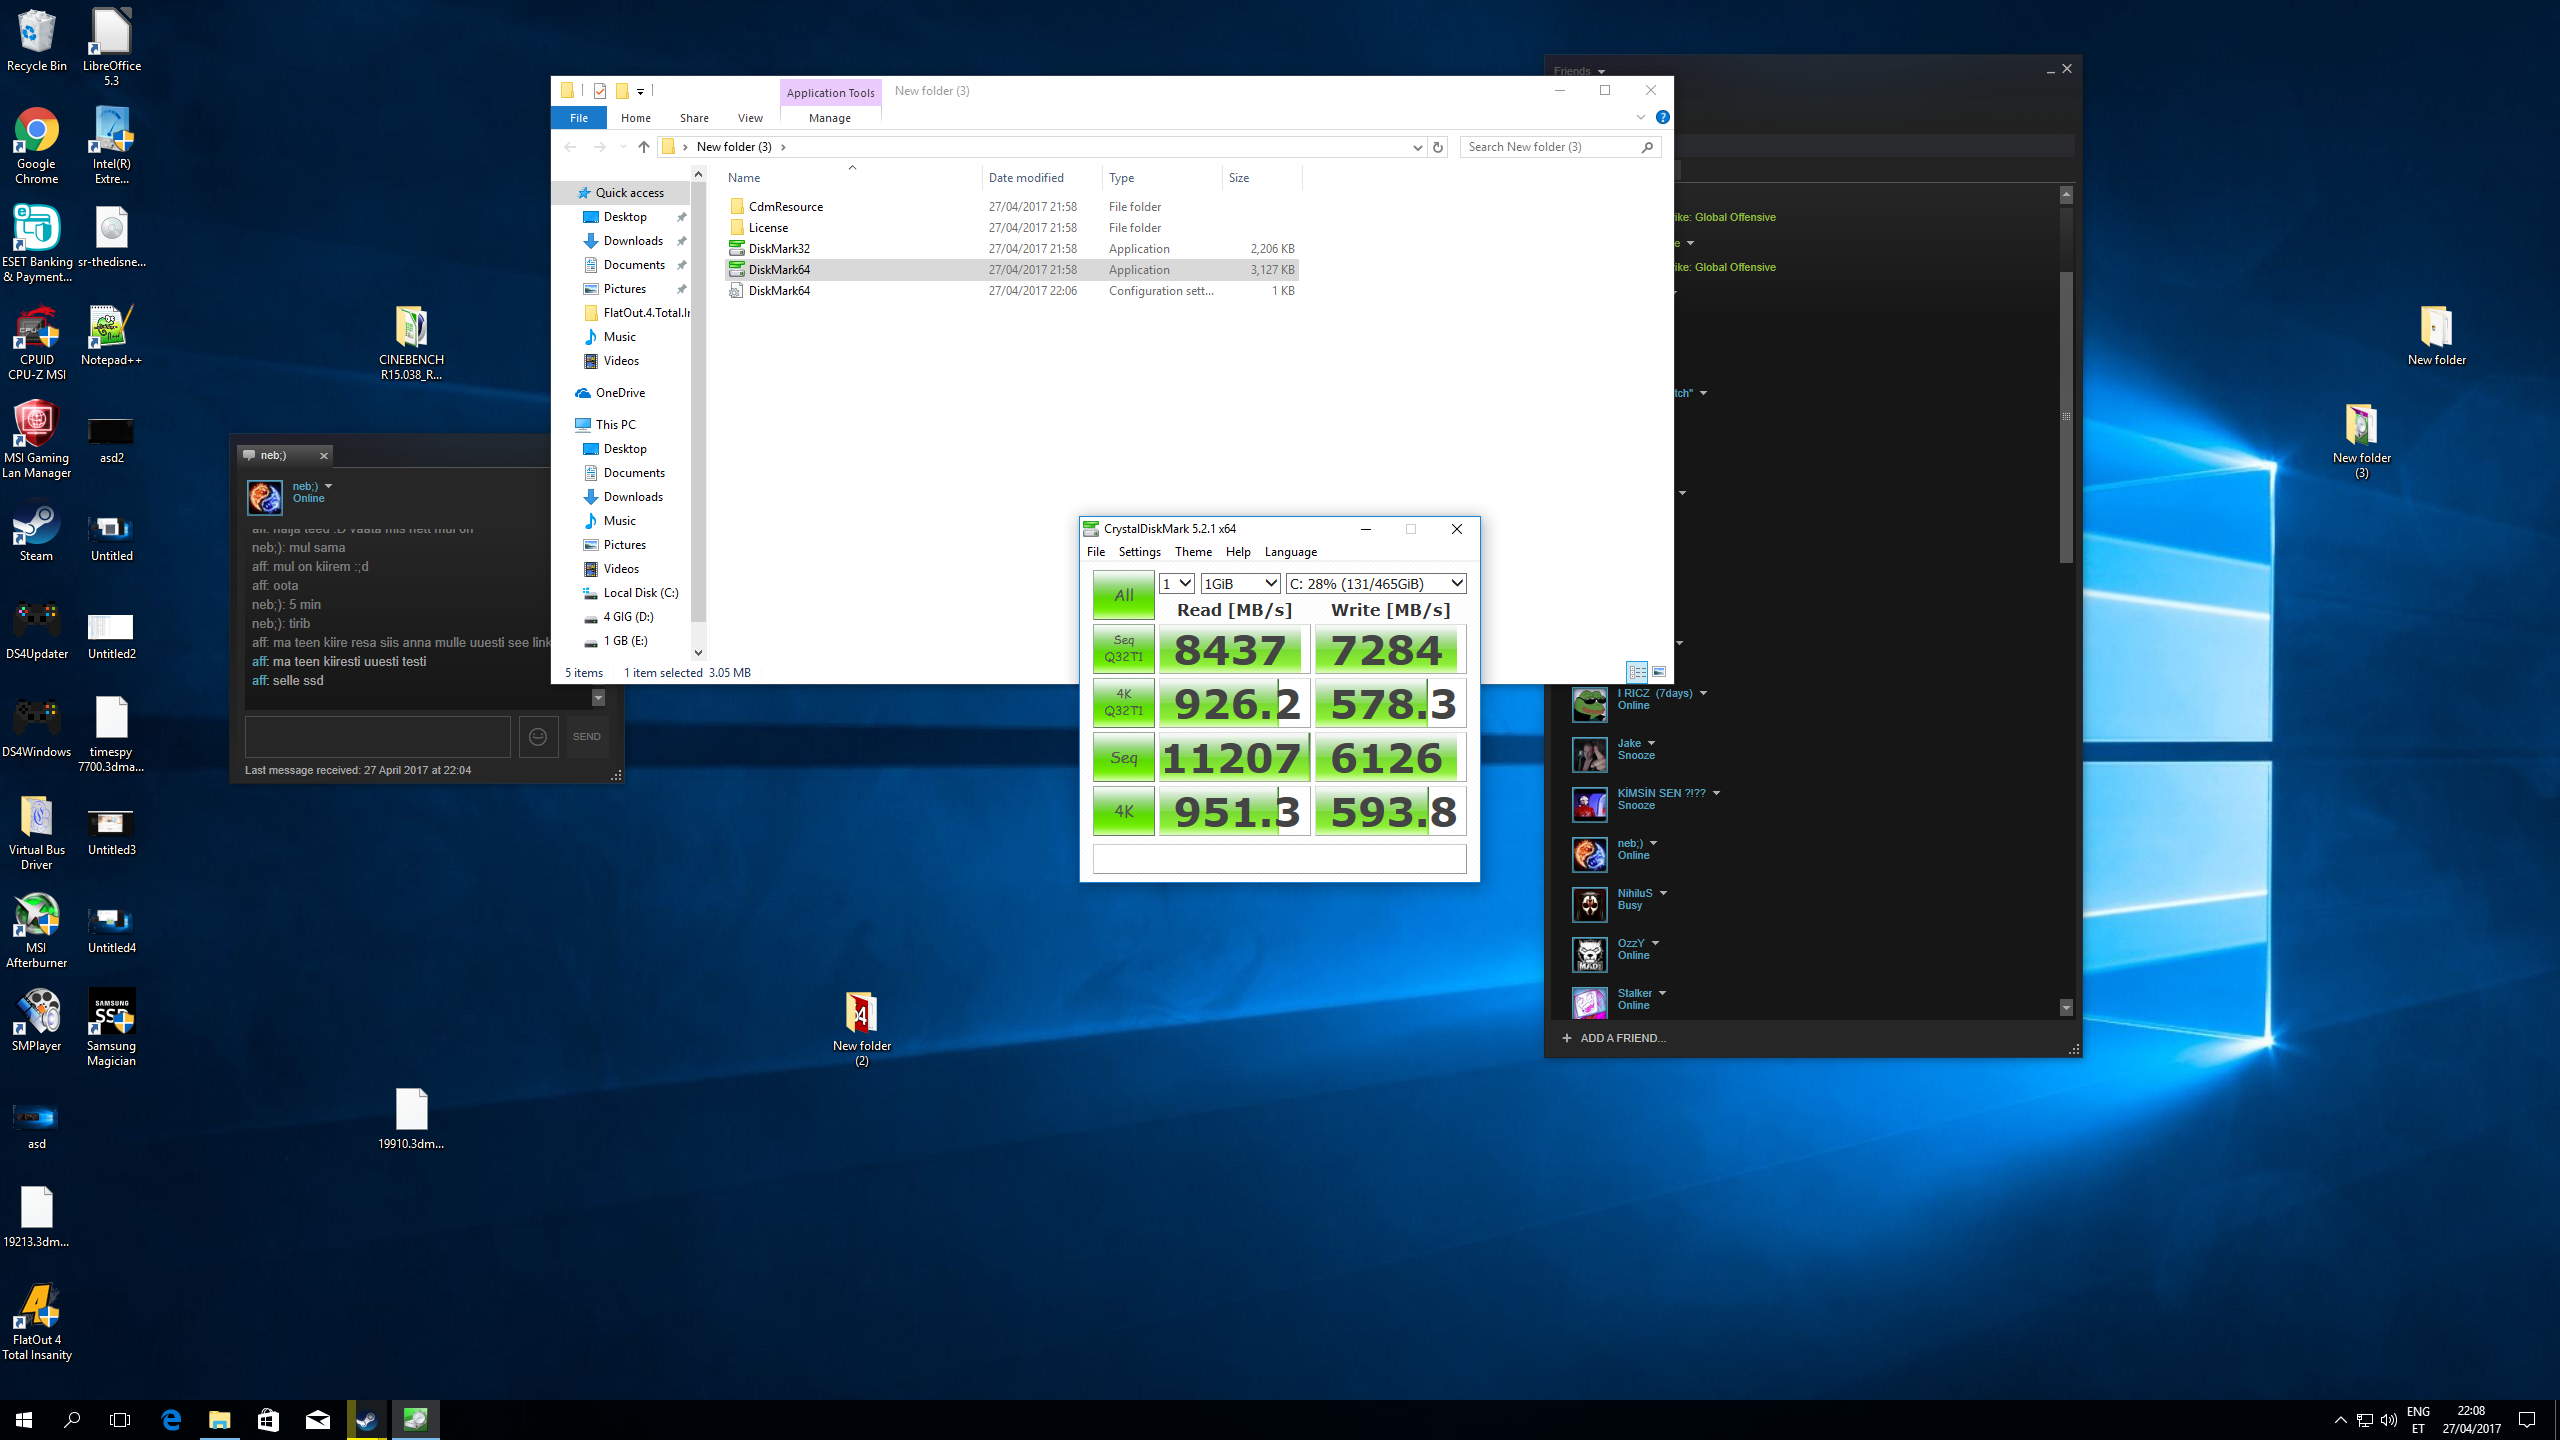This screenshot has height=1440, width=2560.
Task: Switch to Explorer View ribbon tab
Action: click(x=750, y=118)
